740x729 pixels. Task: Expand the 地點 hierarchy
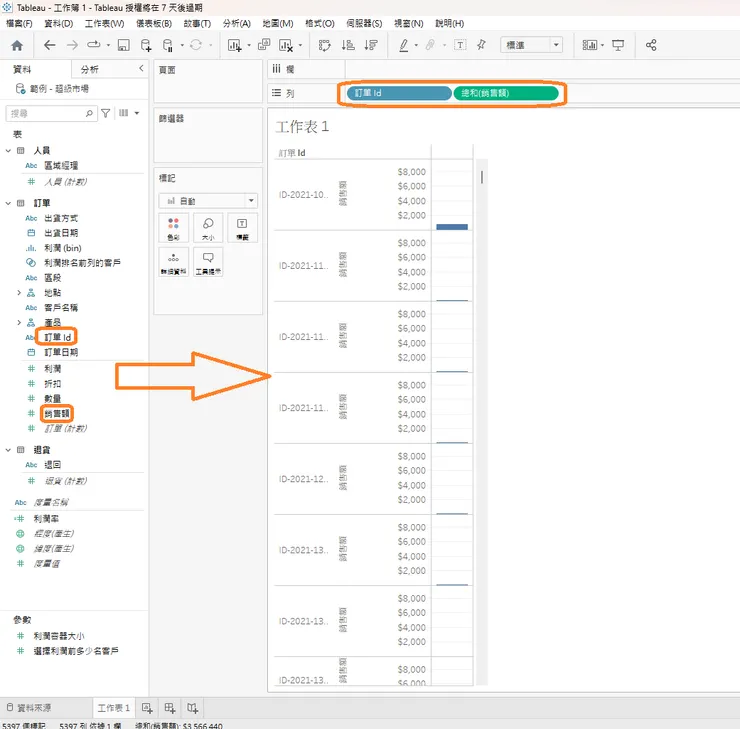(x=19, y=293)
